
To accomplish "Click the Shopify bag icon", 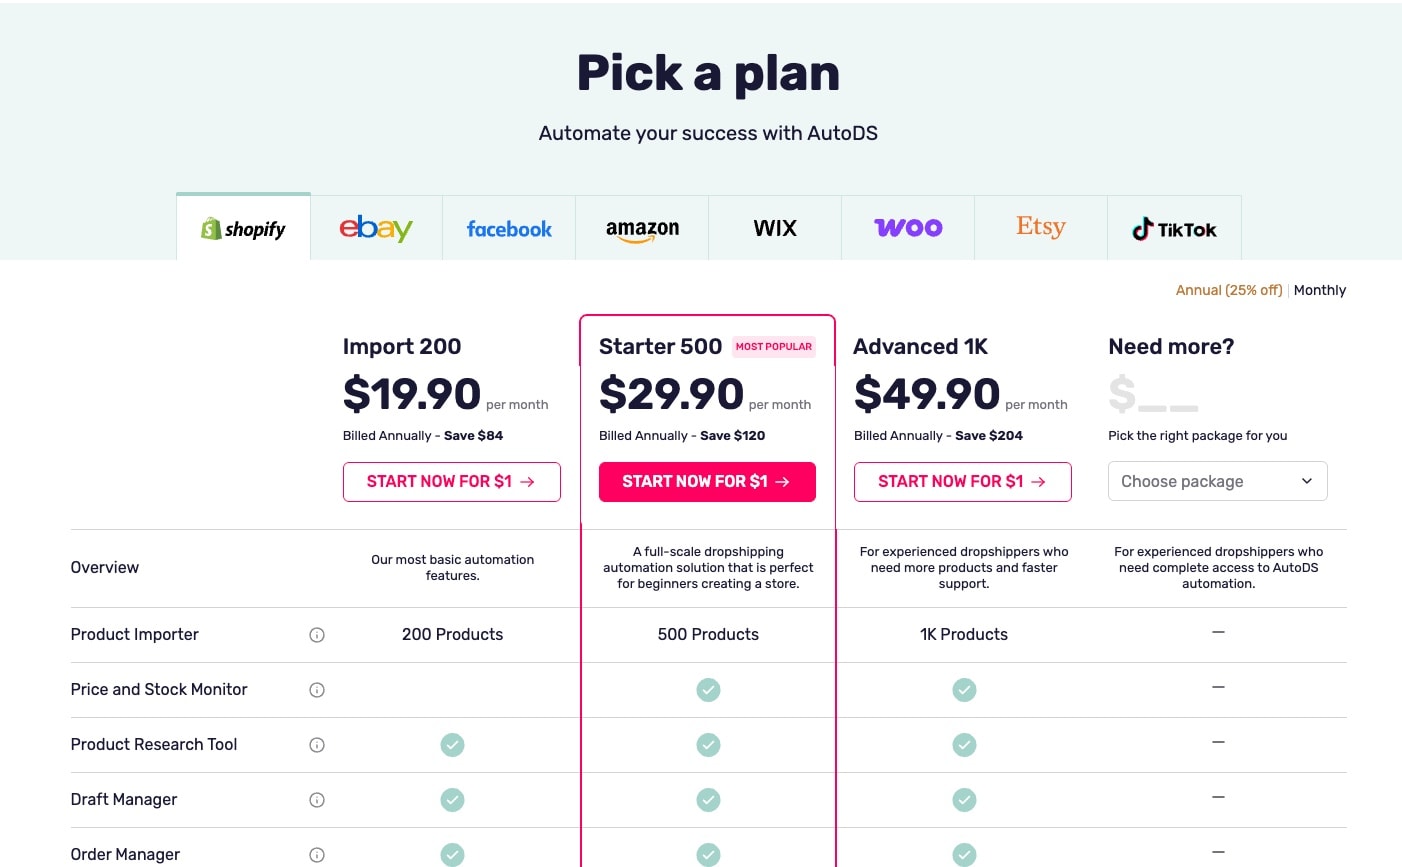I will click(210, 227).
